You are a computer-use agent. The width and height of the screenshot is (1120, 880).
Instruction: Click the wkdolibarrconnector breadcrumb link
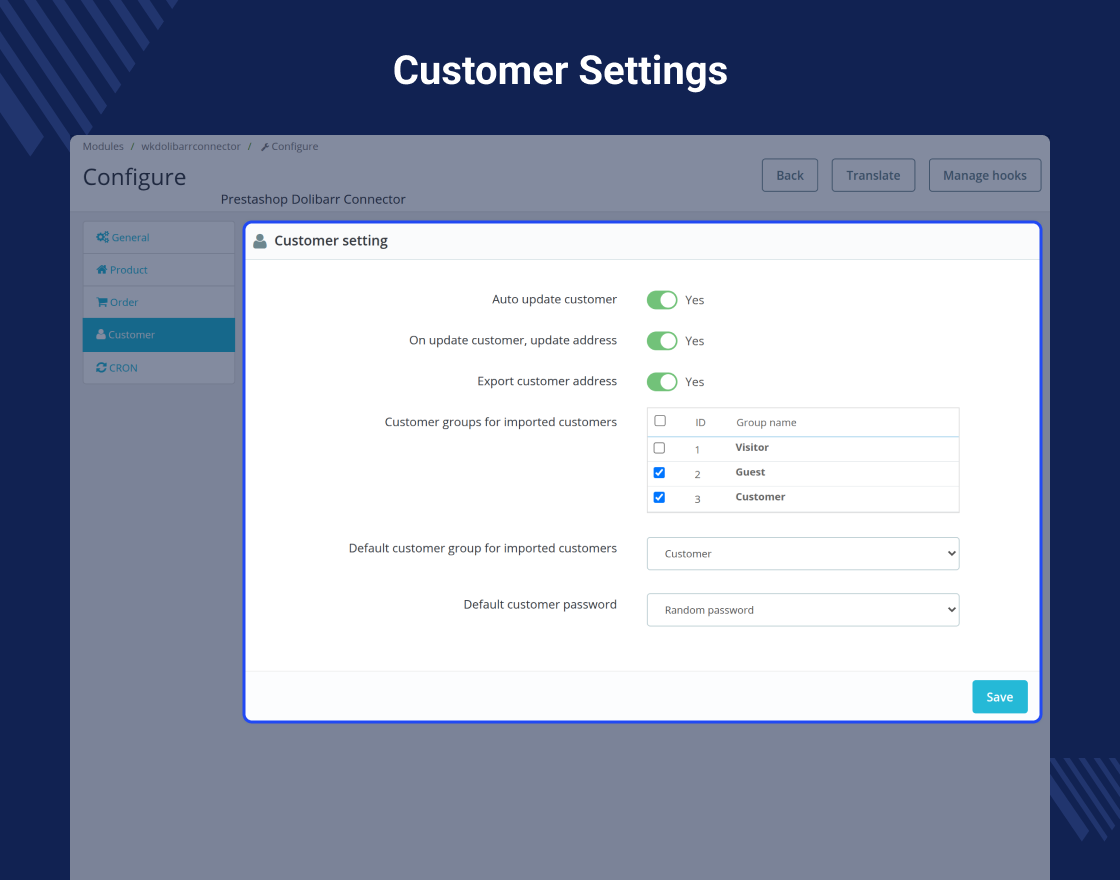point(191,146)
